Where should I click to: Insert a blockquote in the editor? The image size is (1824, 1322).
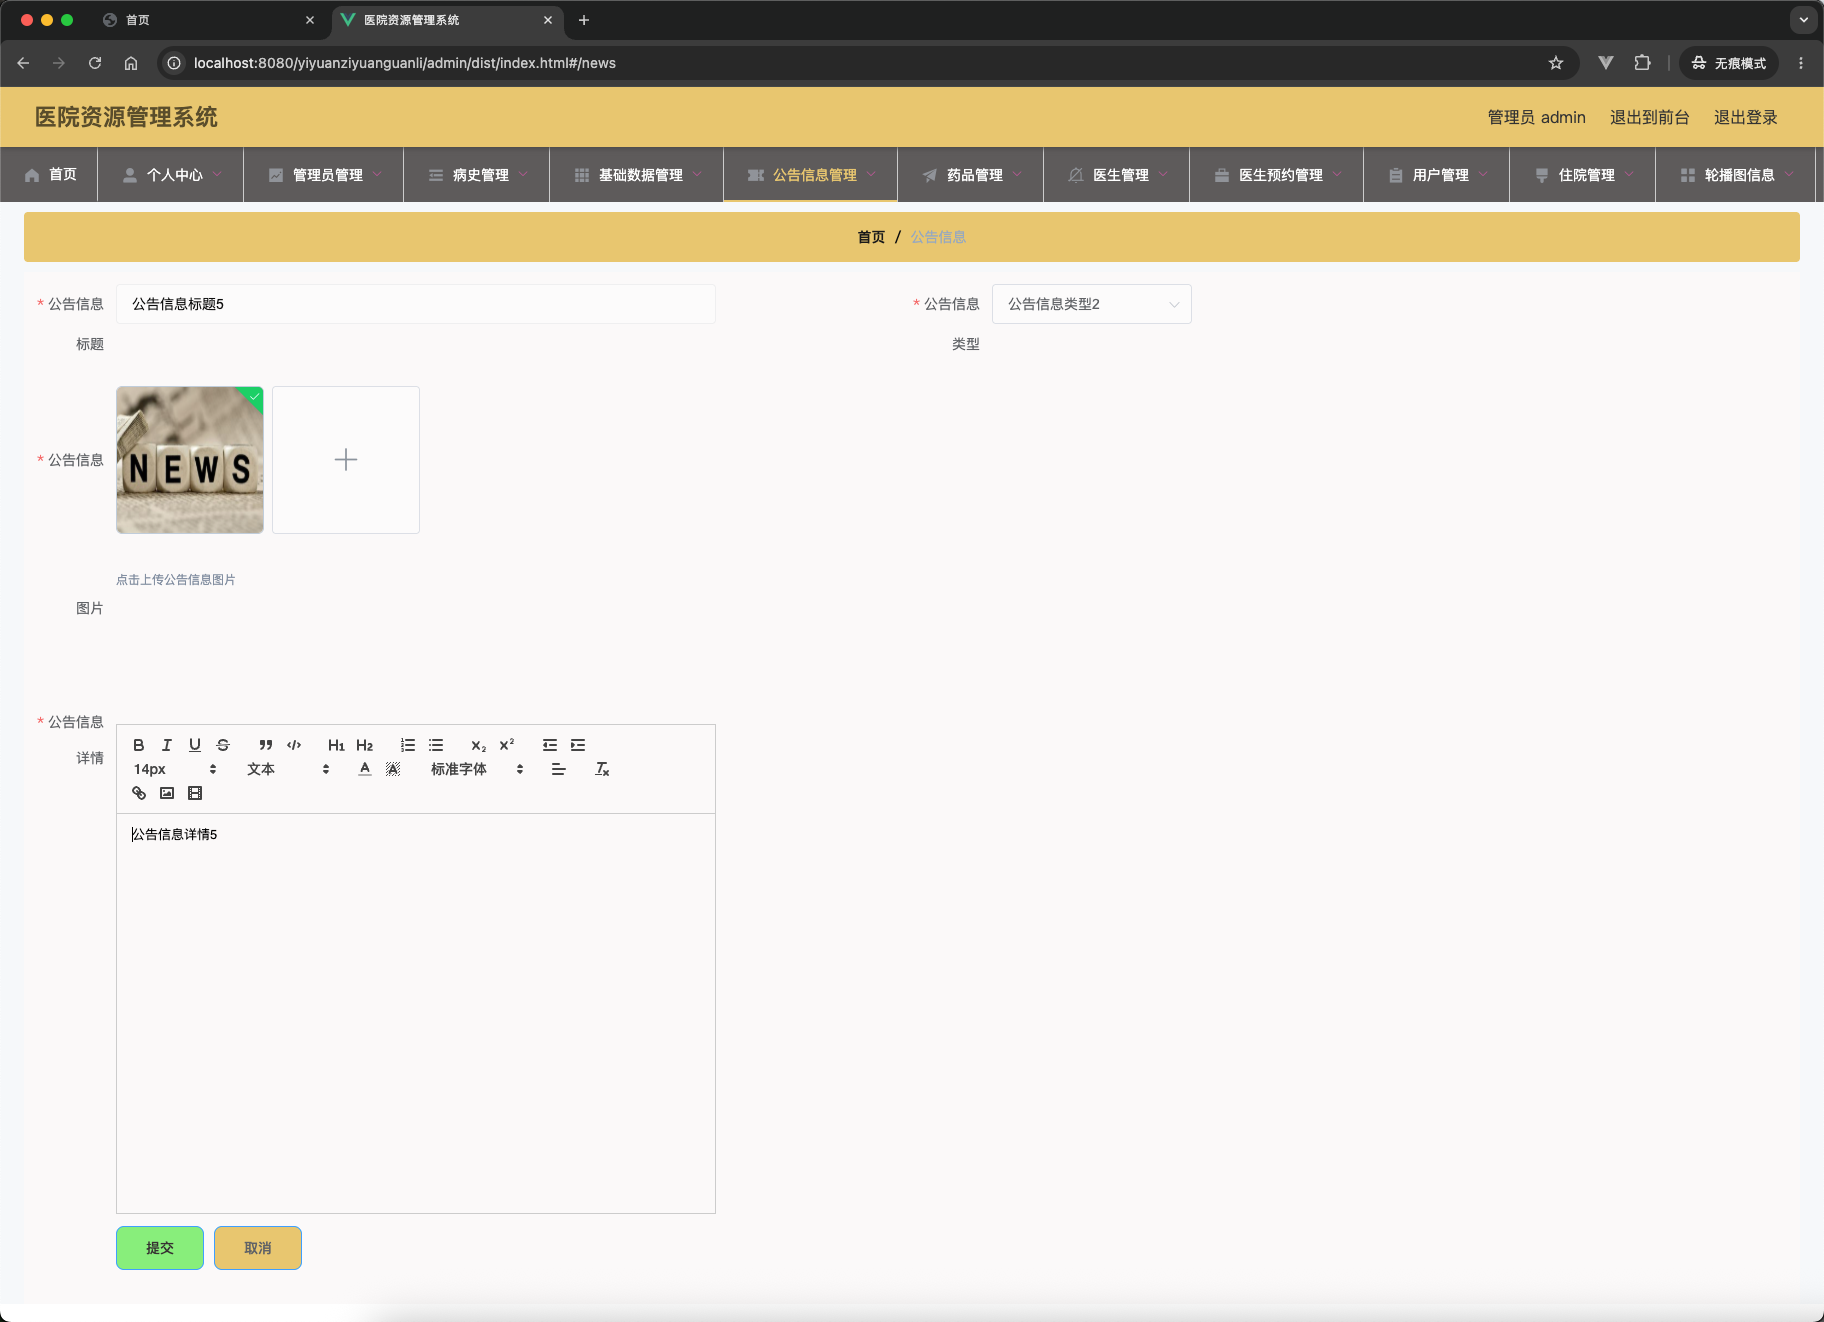click(266, 745)
